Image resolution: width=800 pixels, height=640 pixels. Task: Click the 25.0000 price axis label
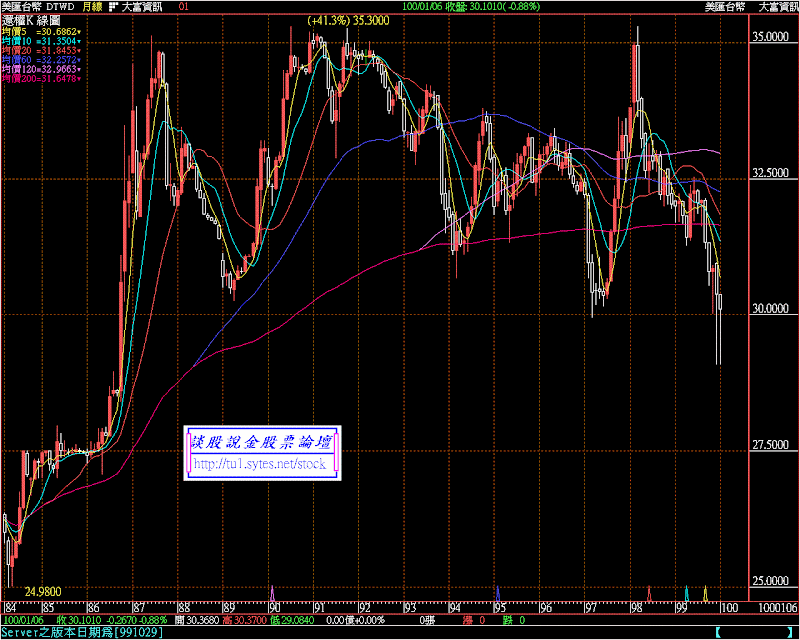coord(771,581)
